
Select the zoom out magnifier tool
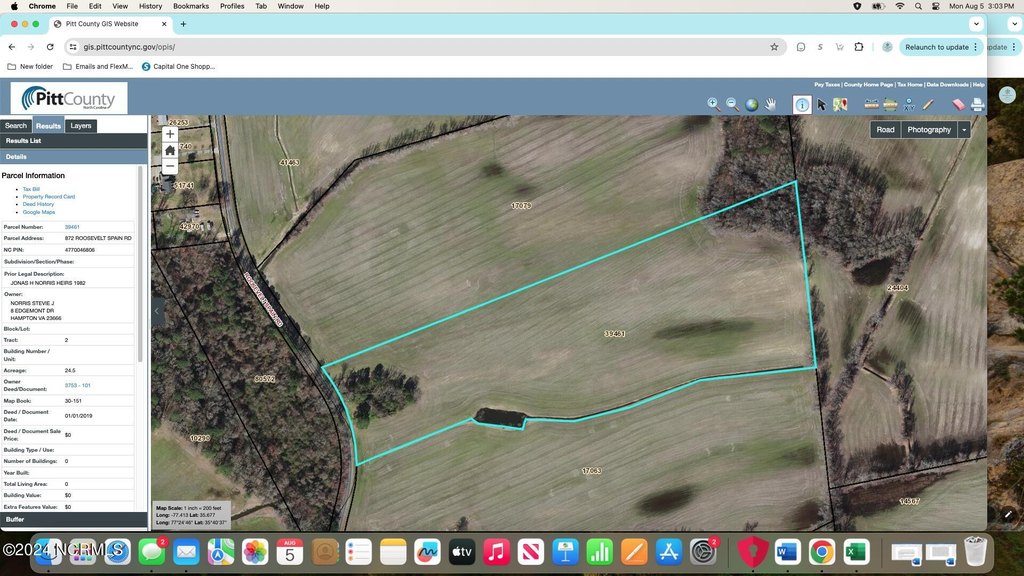point(733,104)
